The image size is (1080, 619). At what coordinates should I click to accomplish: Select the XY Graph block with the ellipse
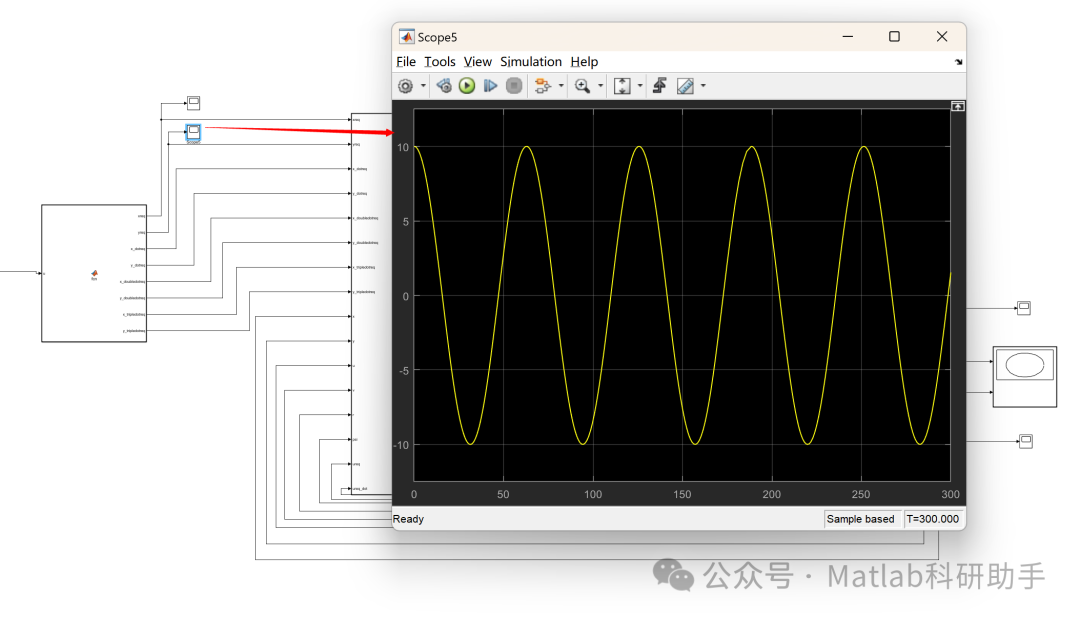click(x=1025, y=377)
